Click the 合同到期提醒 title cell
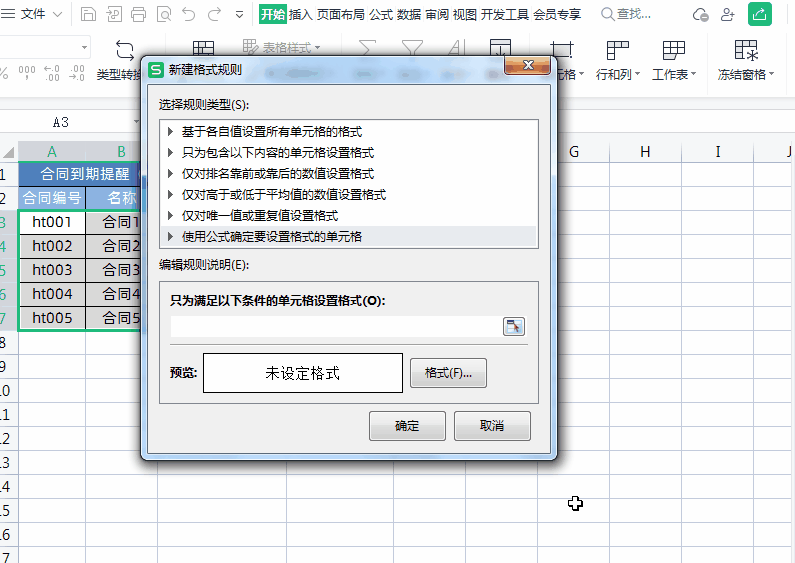Viewport: 795px width, 563px height. point(80,174)
